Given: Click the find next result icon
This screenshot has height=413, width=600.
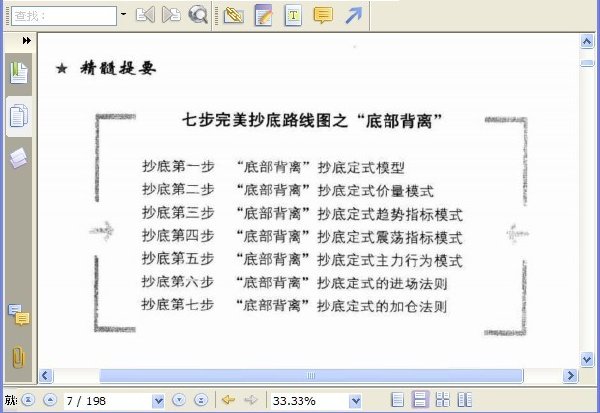Looking at the screenshot, I should [x=171, y=15].
